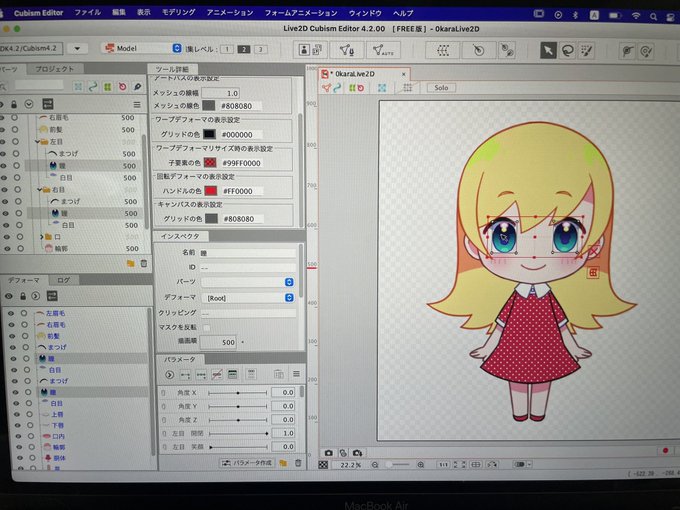Screen dimensions: 680x510
Task: Open the ウィンドウ menu
Action: (x=365, y=13)
